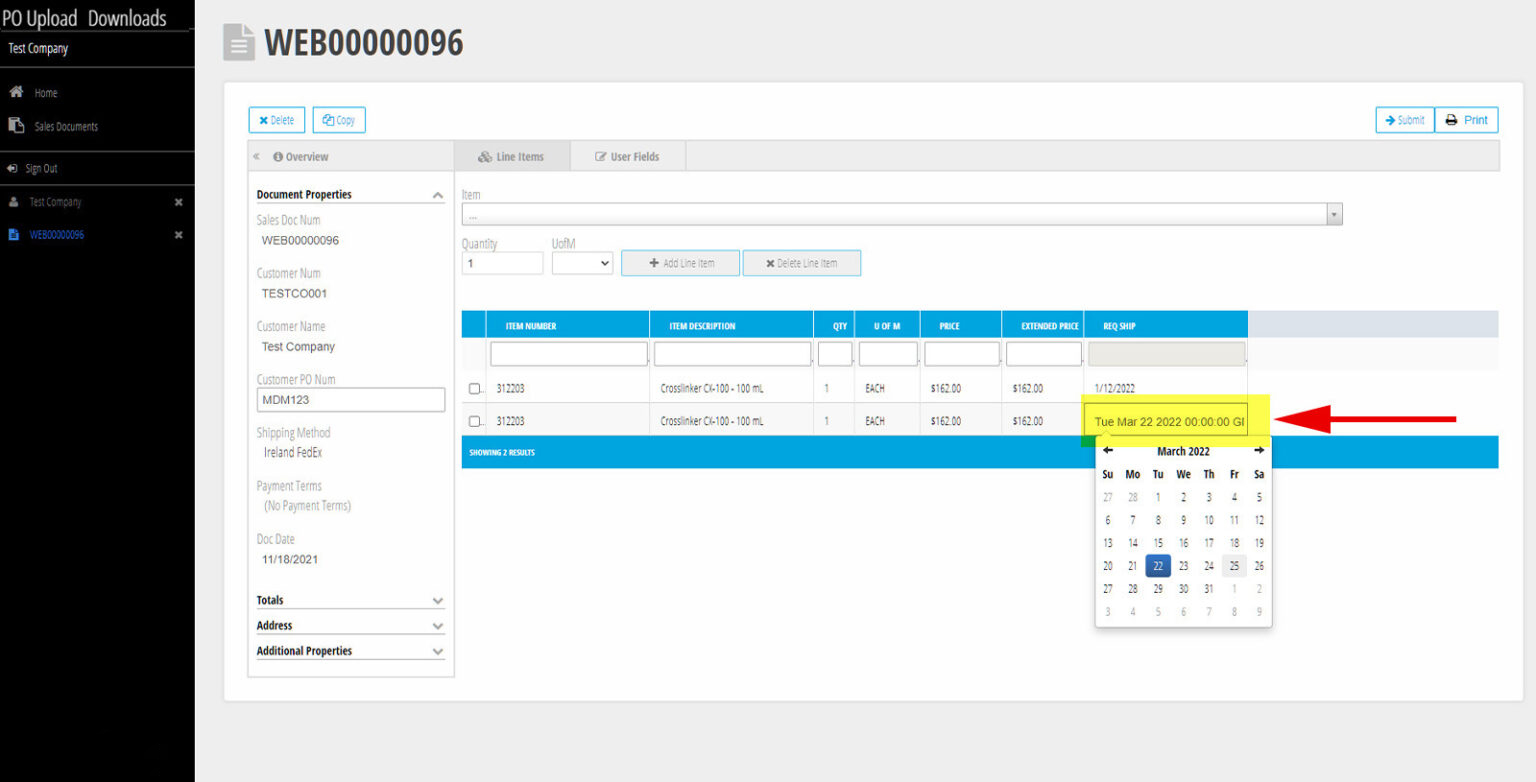The width and height of the screenshot is (1536, 782).
Task: Select March 25 in the calendar
Action: [x=1234, y=566]
